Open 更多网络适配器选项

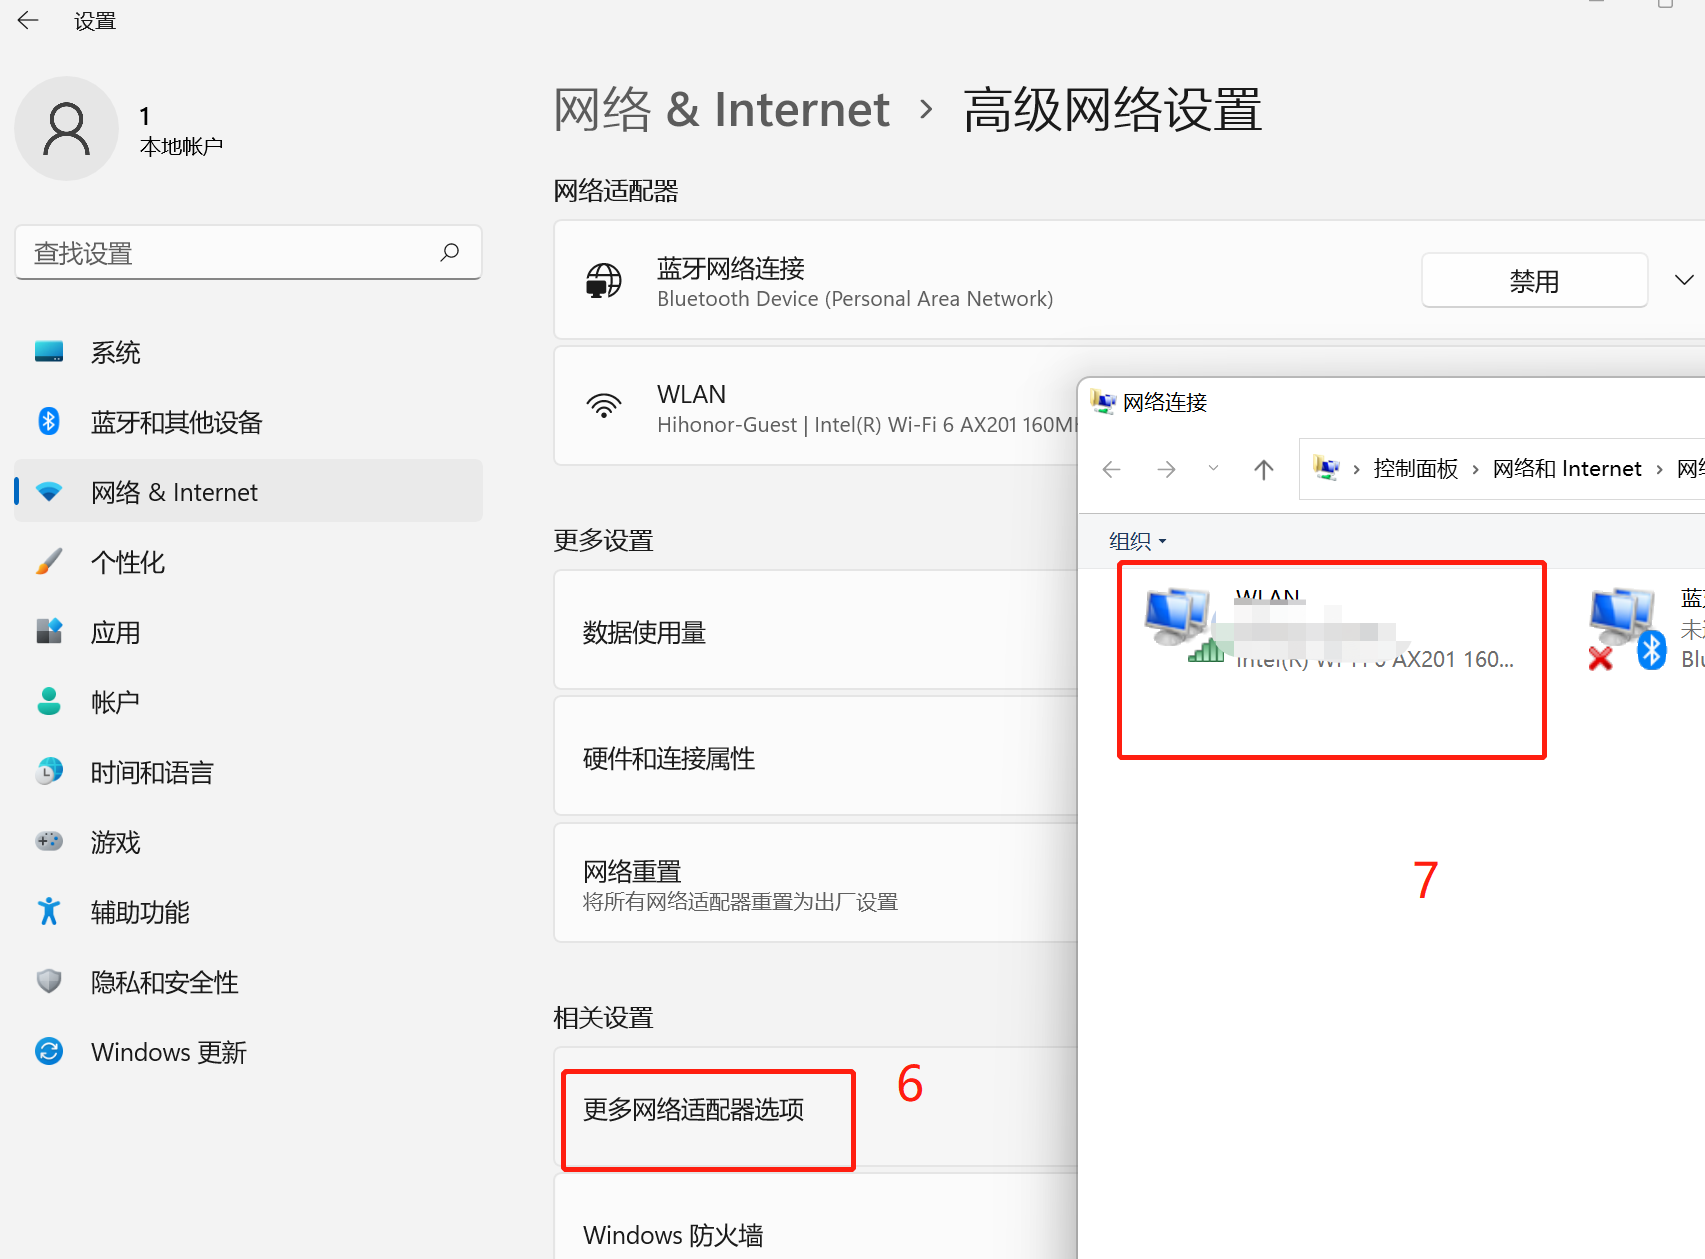694,1109
